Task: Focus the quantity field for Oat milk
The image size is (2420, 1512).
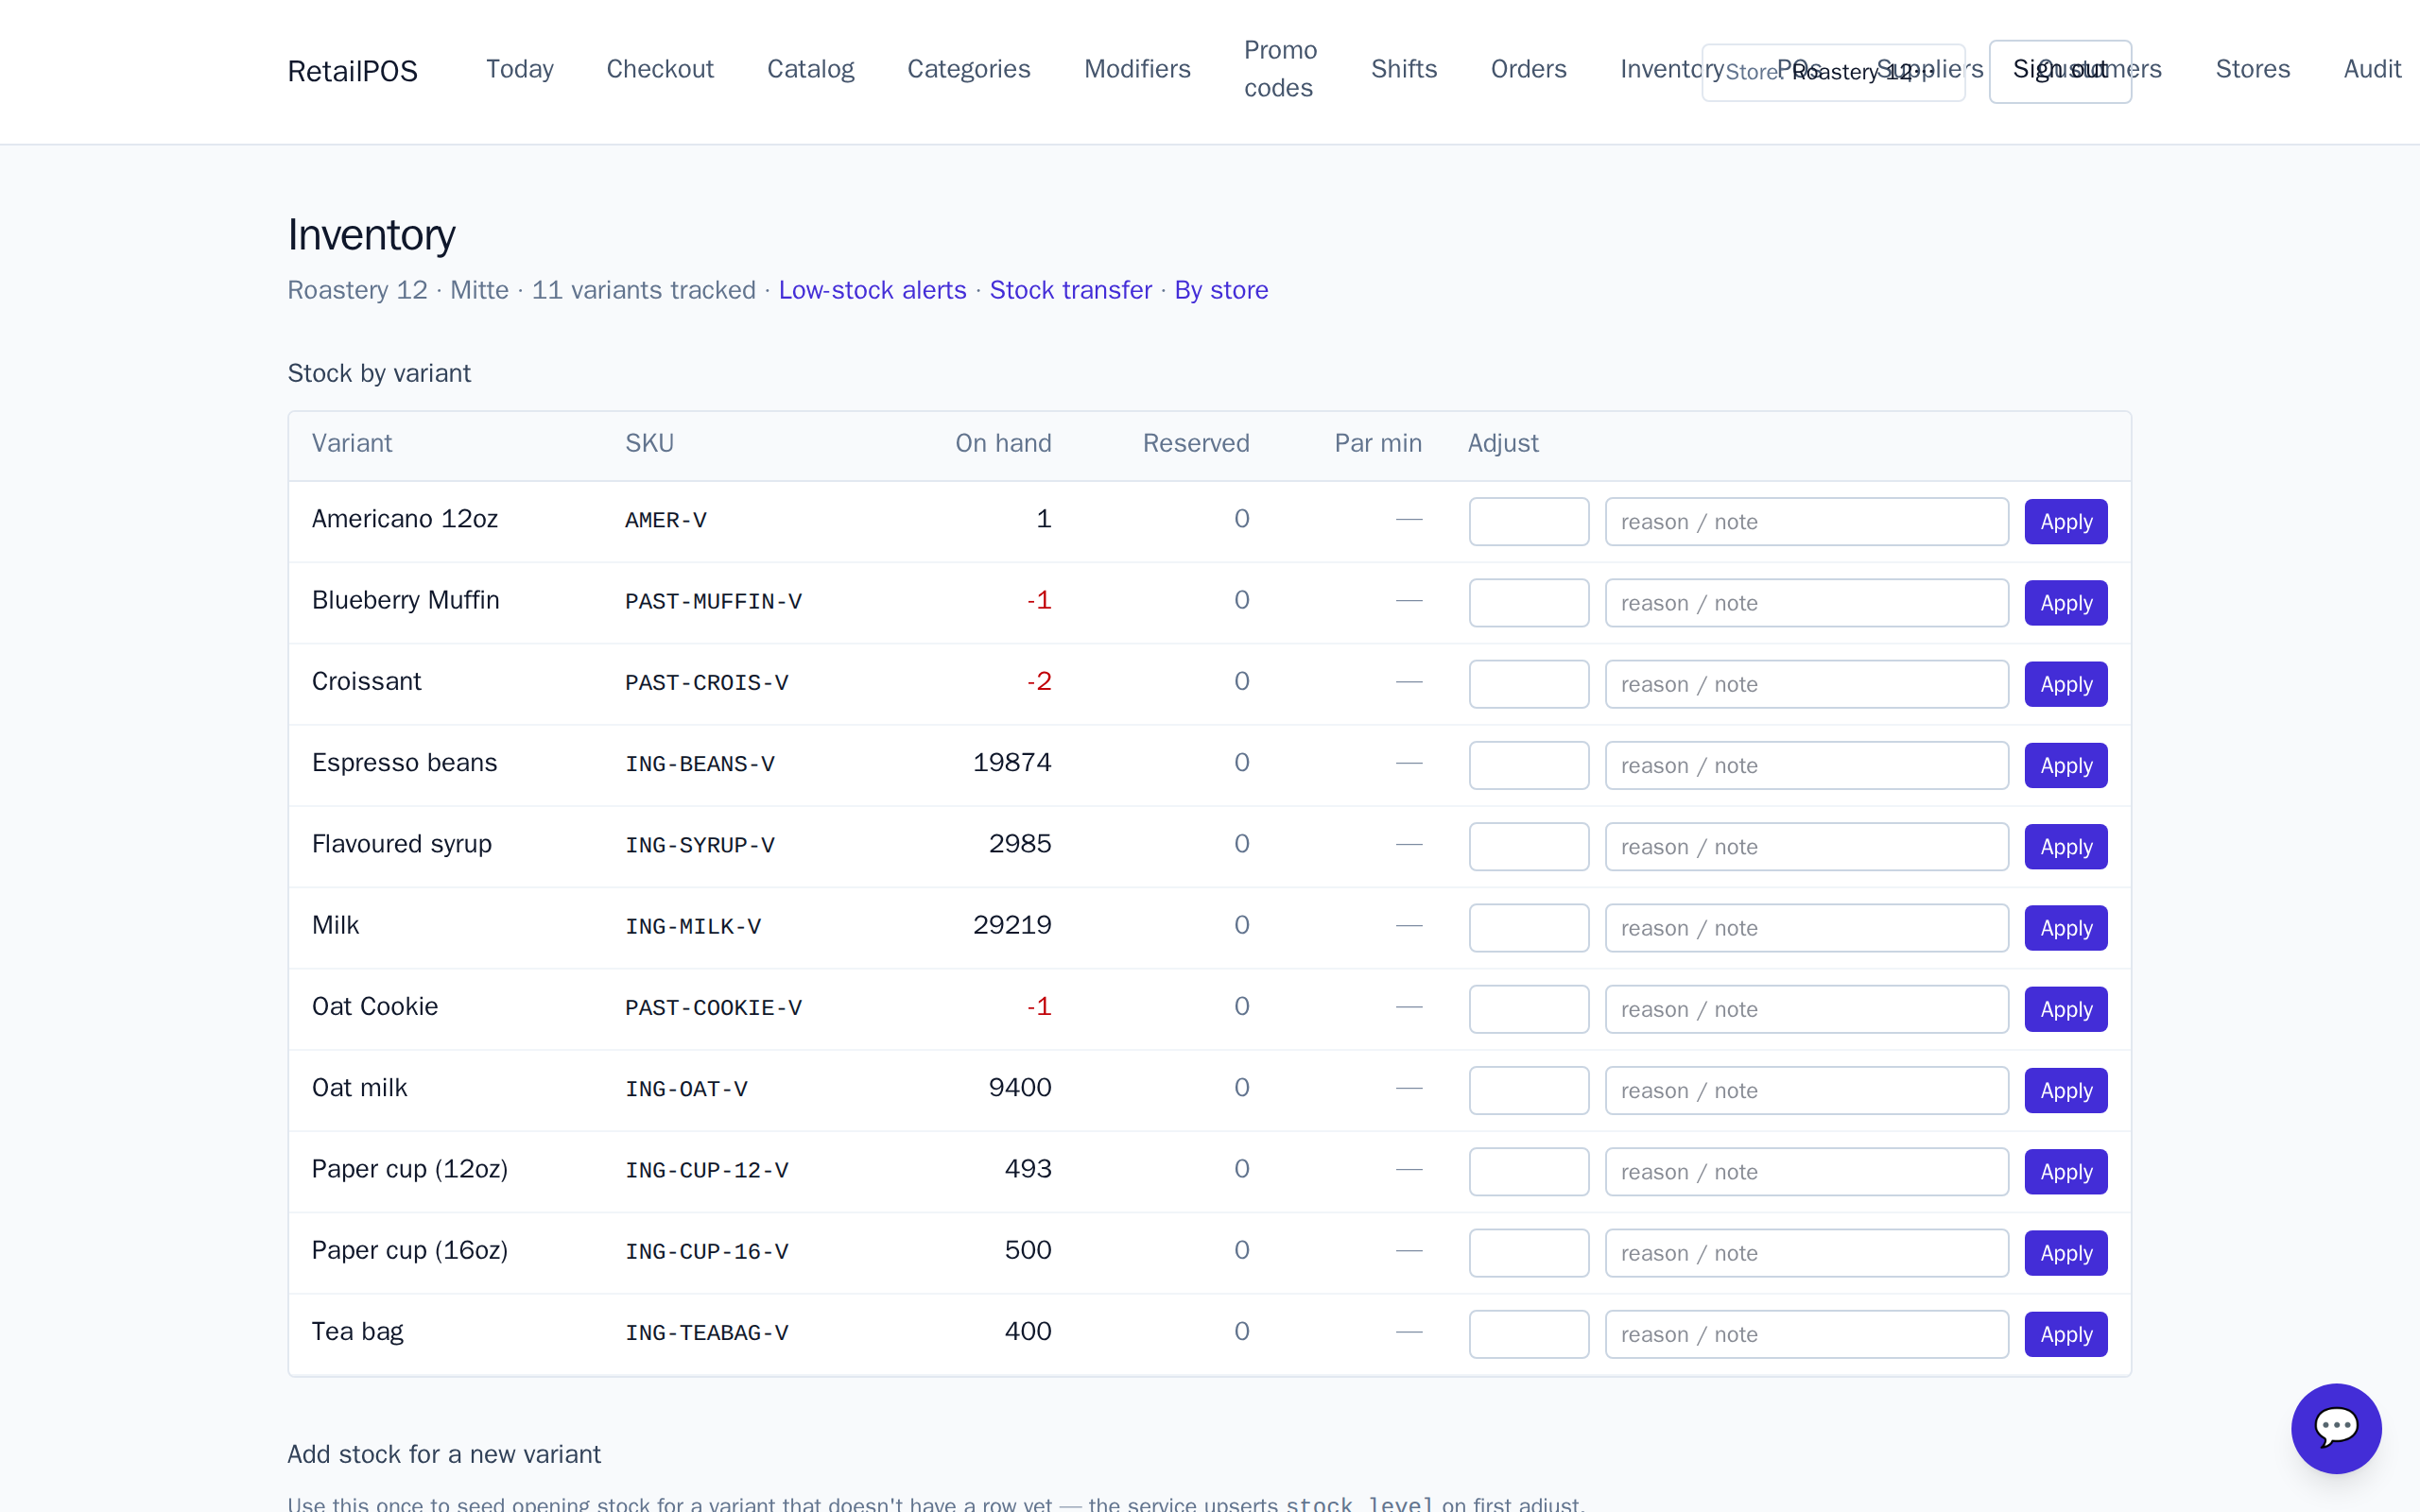Action: 1528,1090
